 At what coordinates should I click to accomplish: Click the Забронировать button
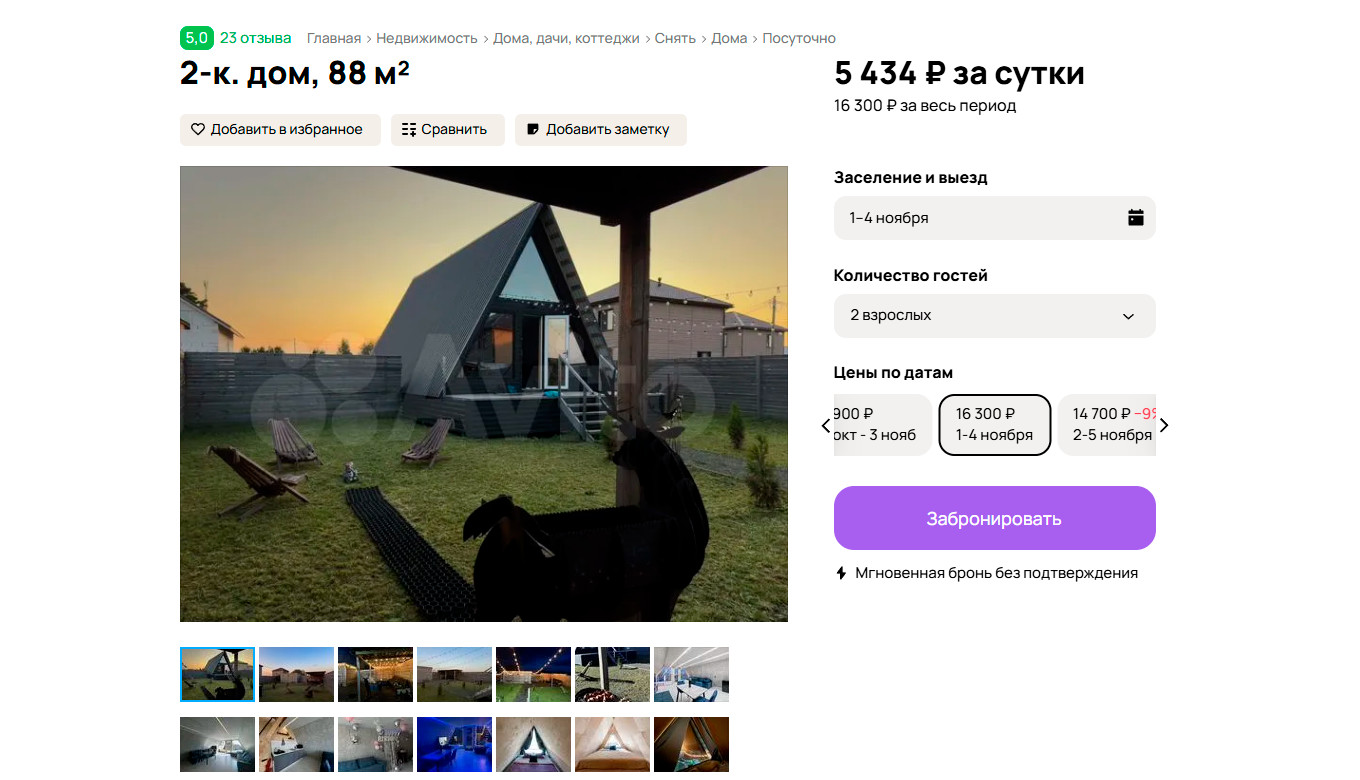995,518
